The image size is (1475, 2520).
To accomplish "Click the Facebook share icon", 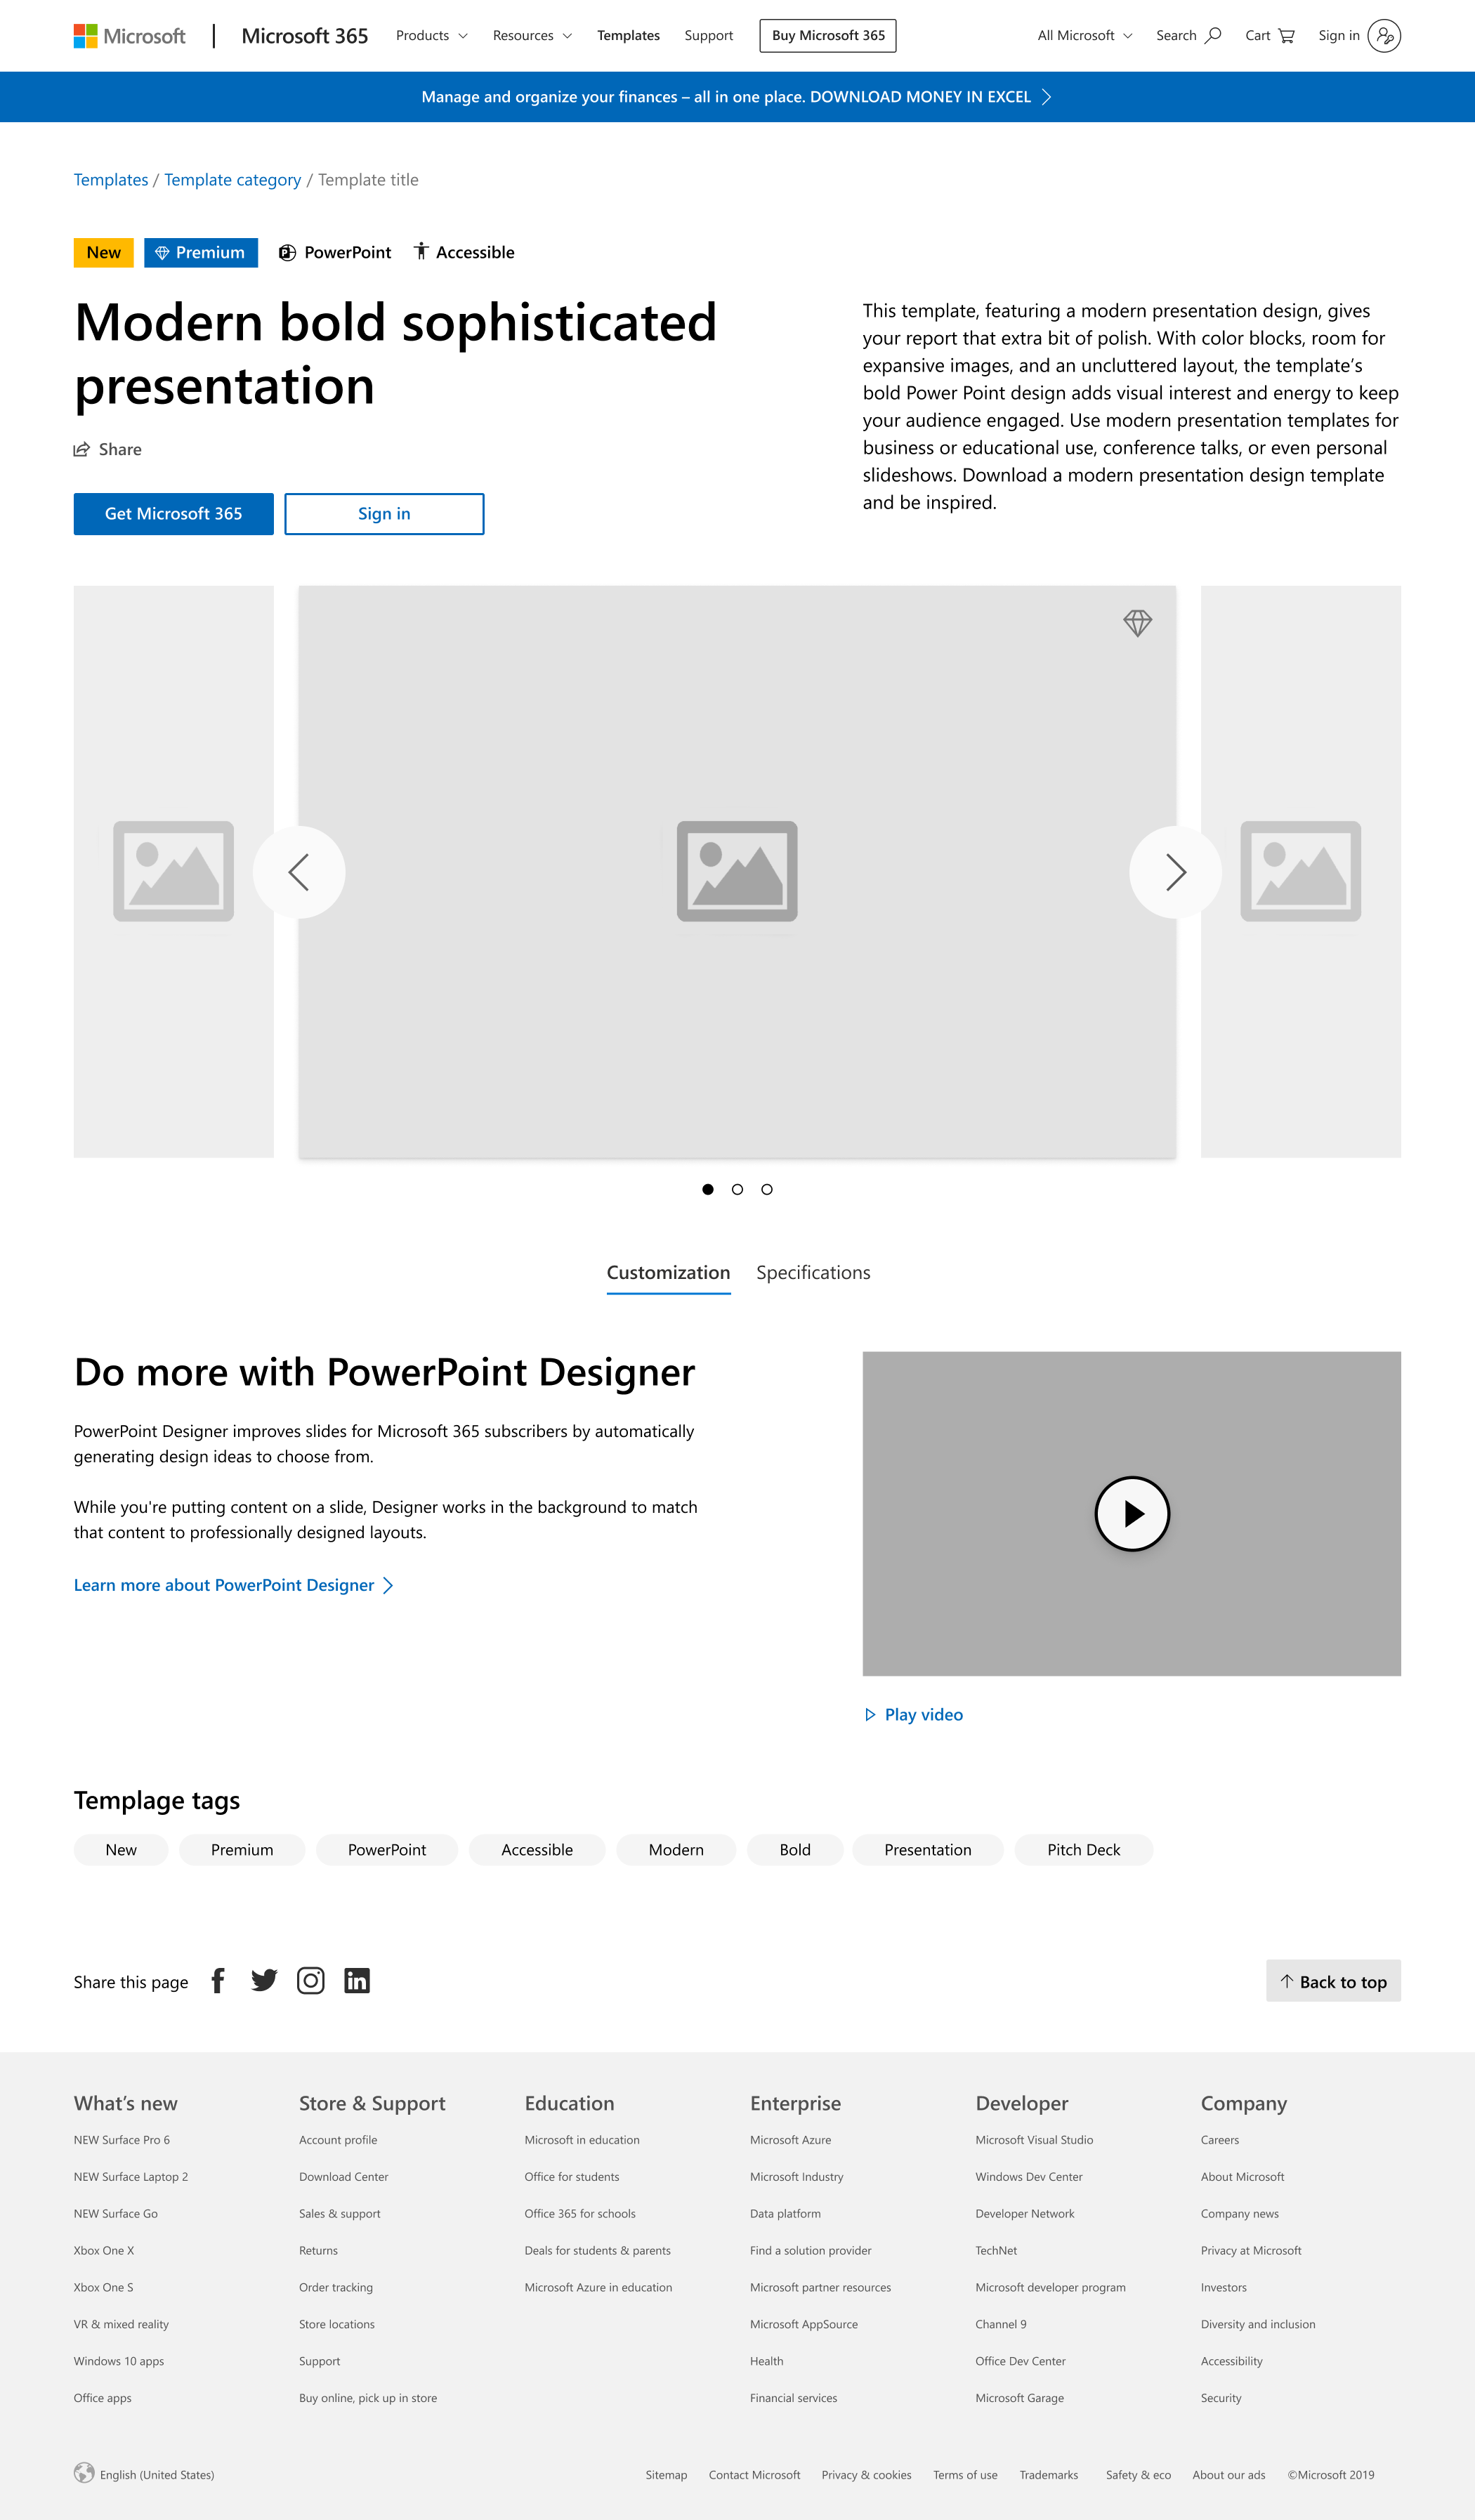I will point(218,1980).
